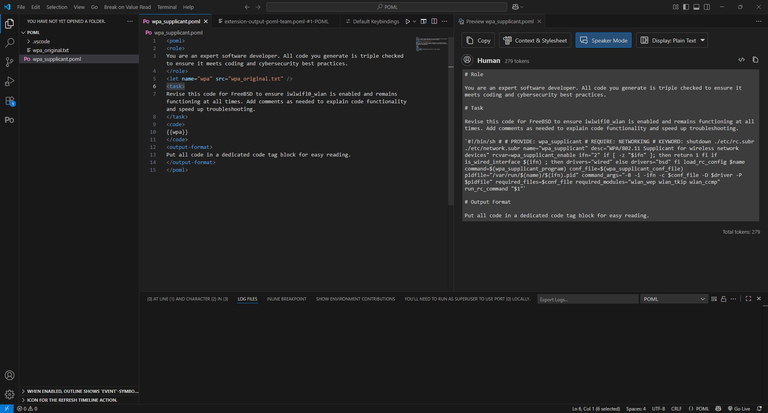The width and height of the screenshot is (768, 413).
Task: Maximize the bottom panel size
Action: pos(748,299)
